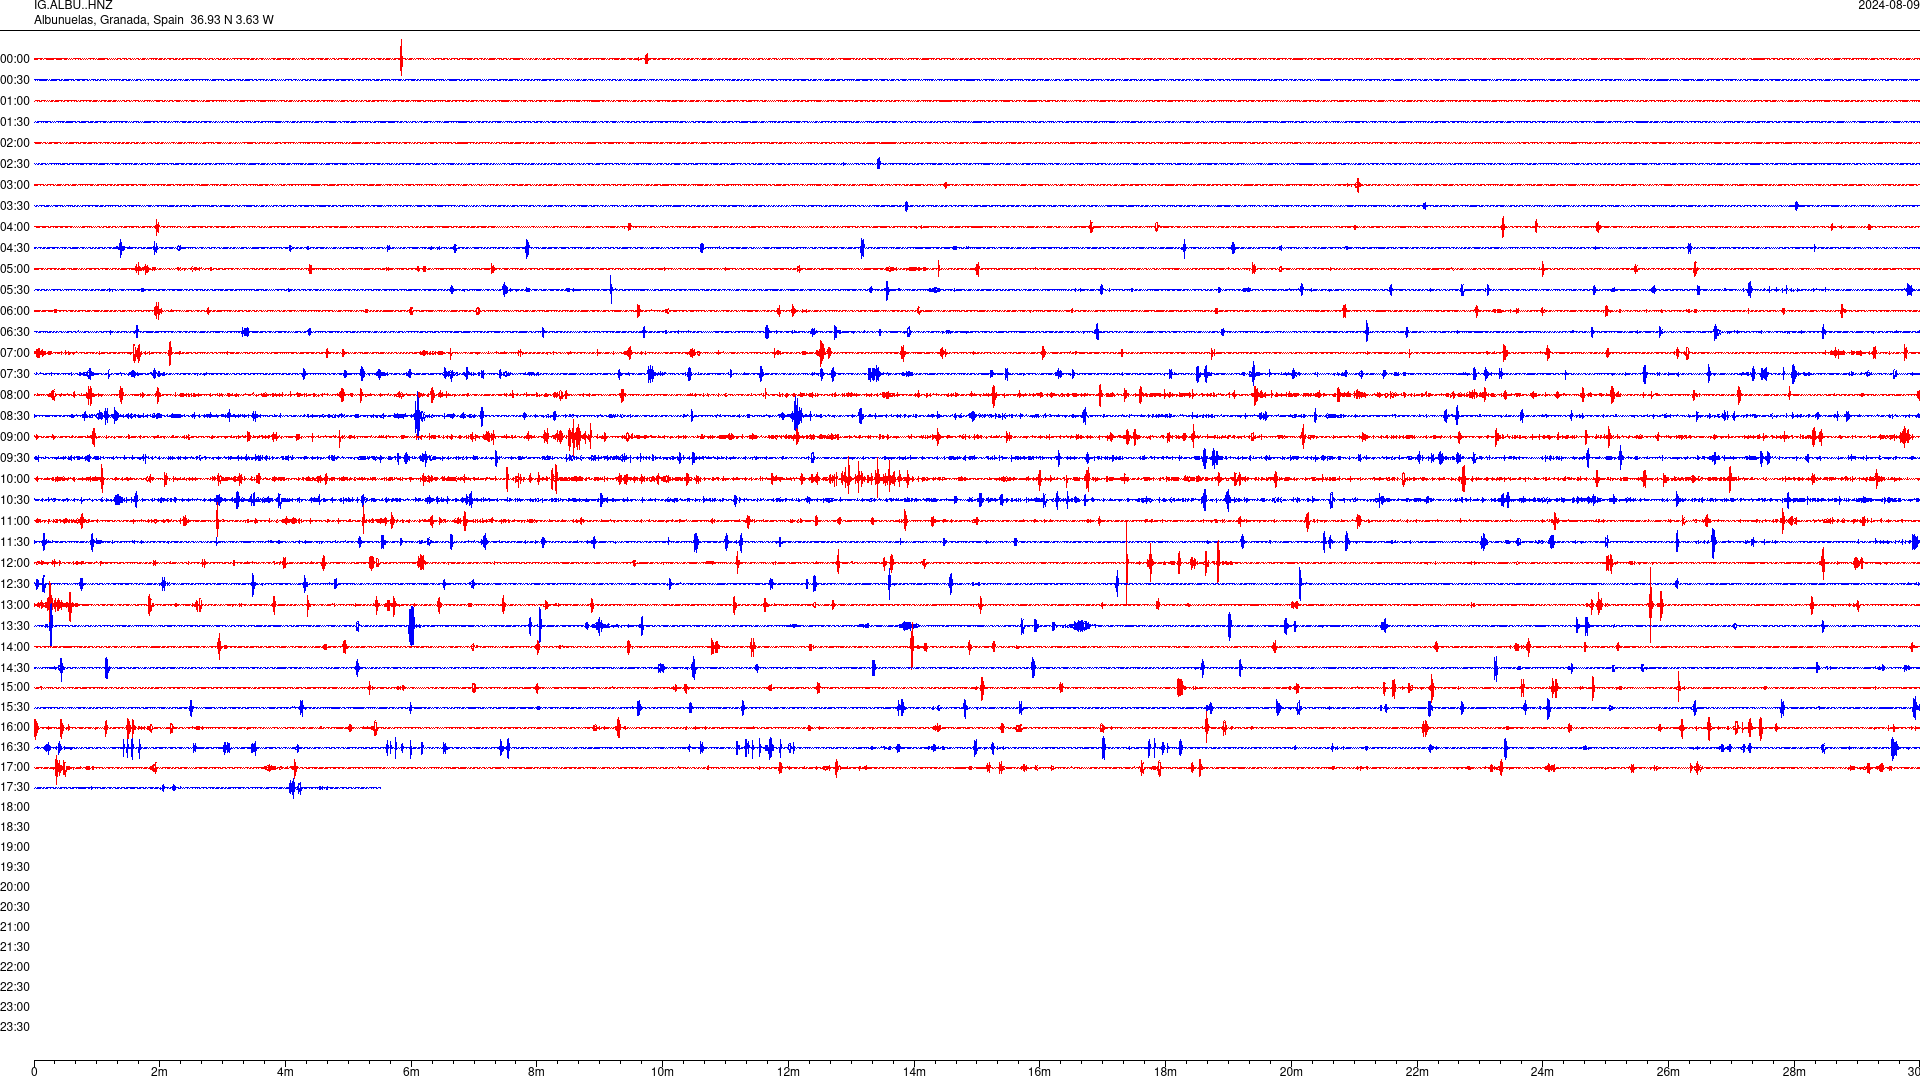Viewport: 1920px width, 1080px height.
Task: Select the 23:00 time row label
Action: pyautogui.click(x=15, y=1007)
